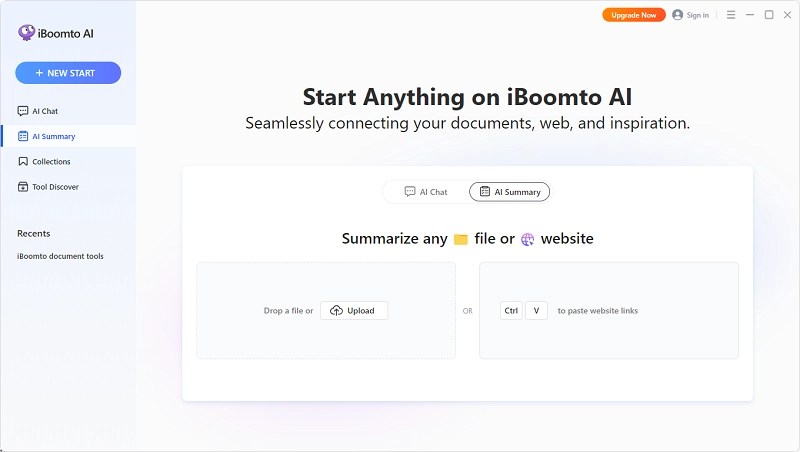The width and height of the screenshot is (800, 452).
Task: Open Collections in the sidebar
Action: [x=68, y=162]
